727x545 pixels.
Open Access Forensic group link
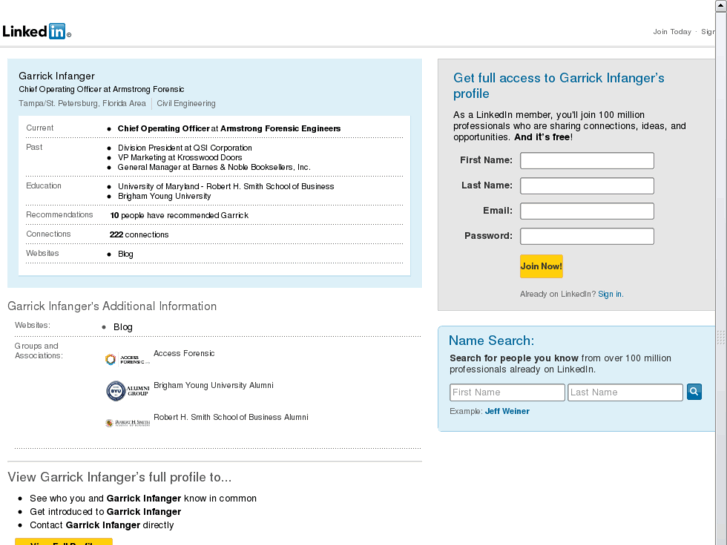tap(184, 353)
